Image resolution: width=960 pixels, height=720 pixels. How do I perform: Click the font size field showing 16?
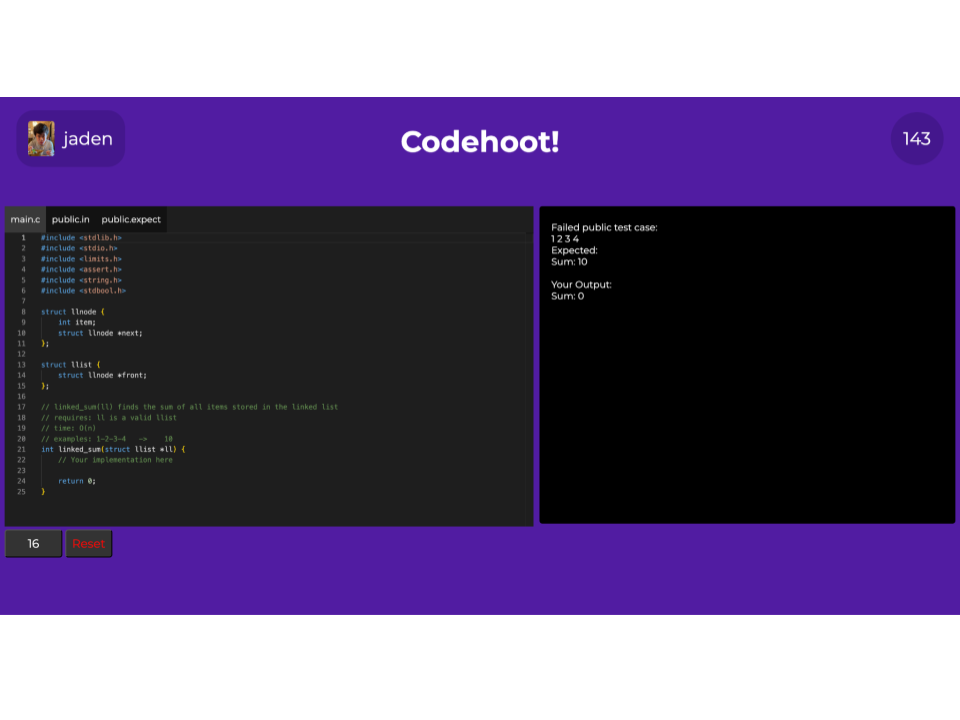33,543
